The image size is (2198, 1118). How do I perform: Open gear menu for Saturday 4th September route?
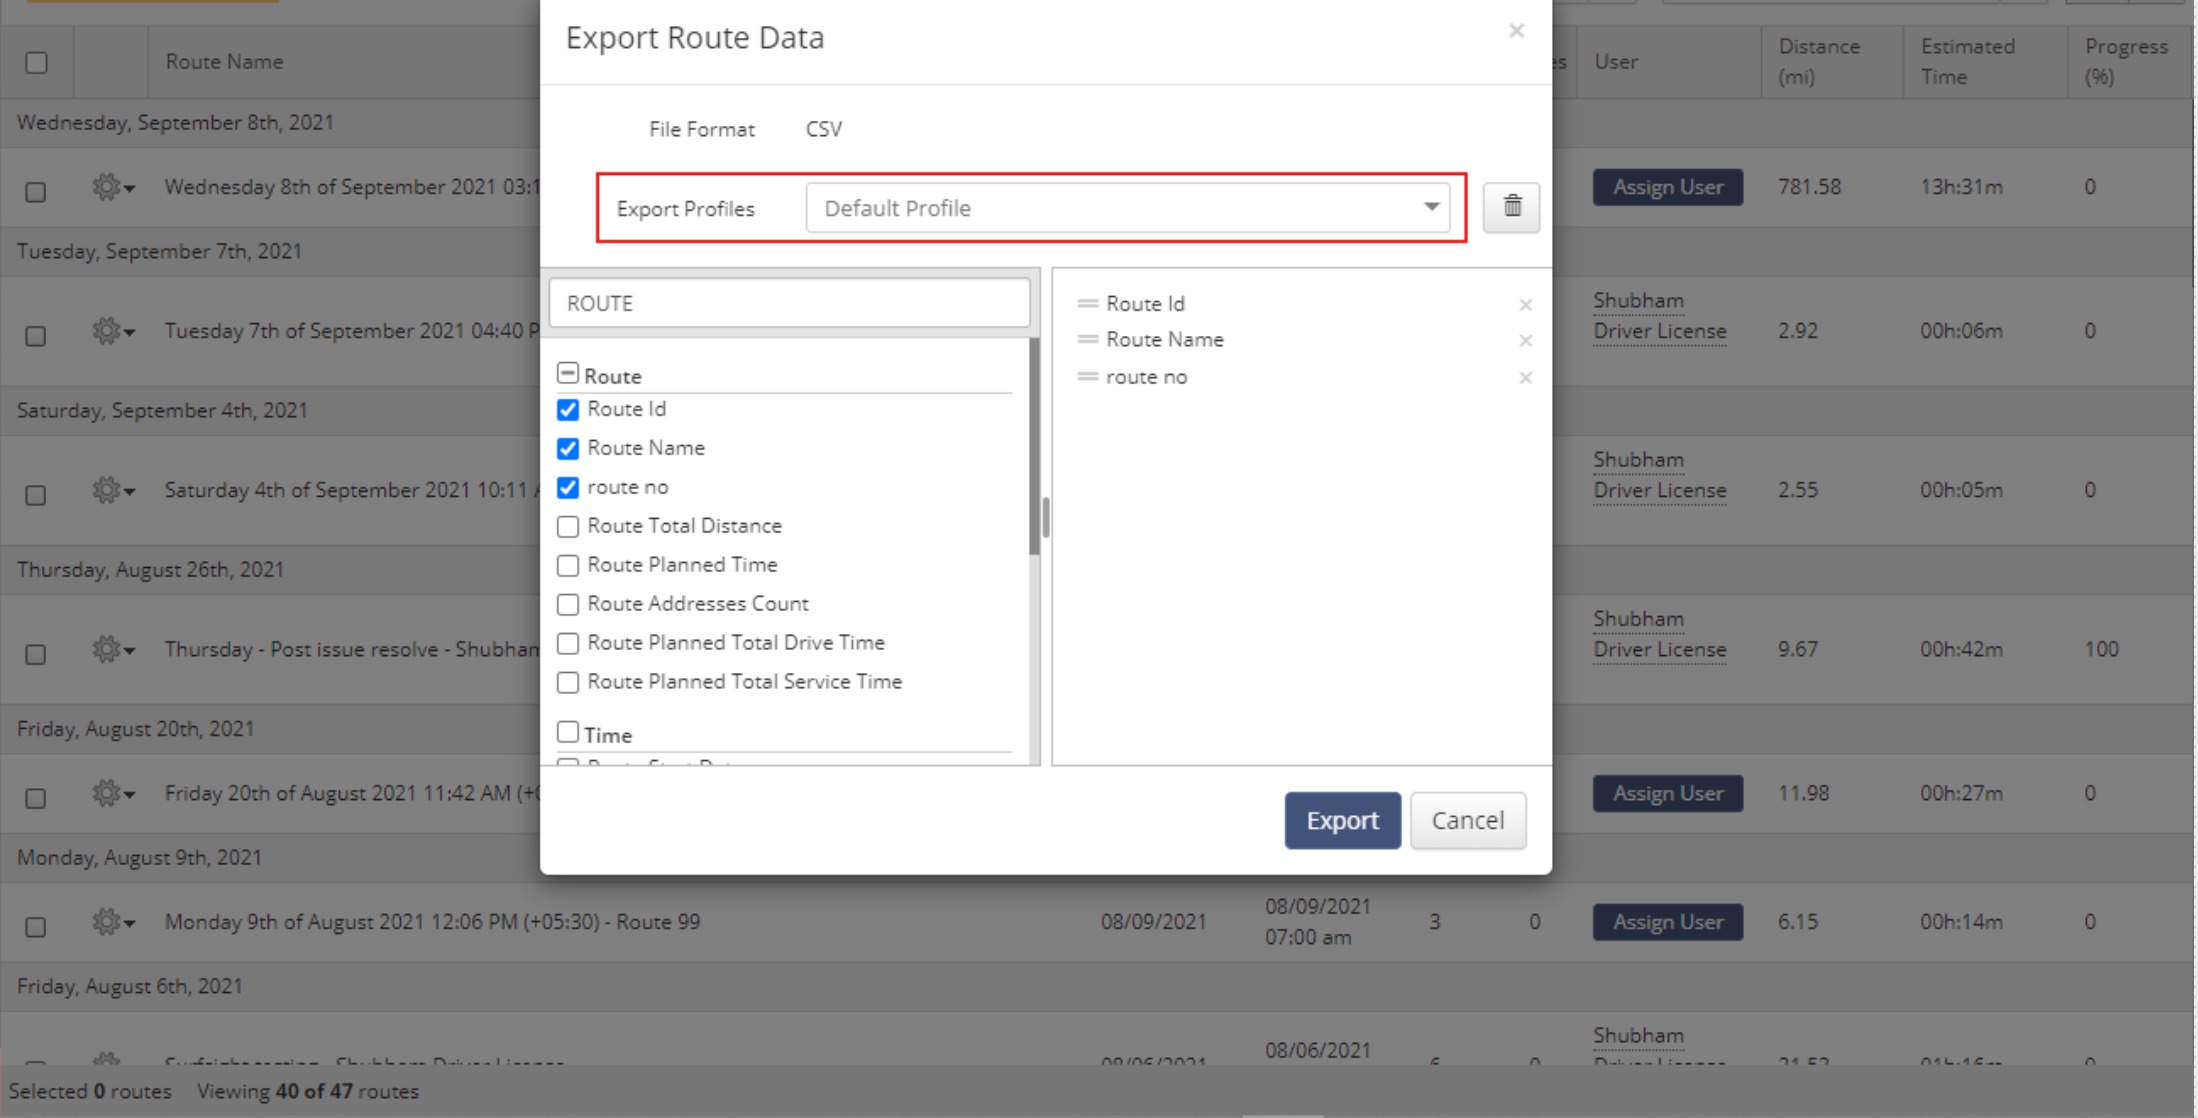tap(113, 490)
